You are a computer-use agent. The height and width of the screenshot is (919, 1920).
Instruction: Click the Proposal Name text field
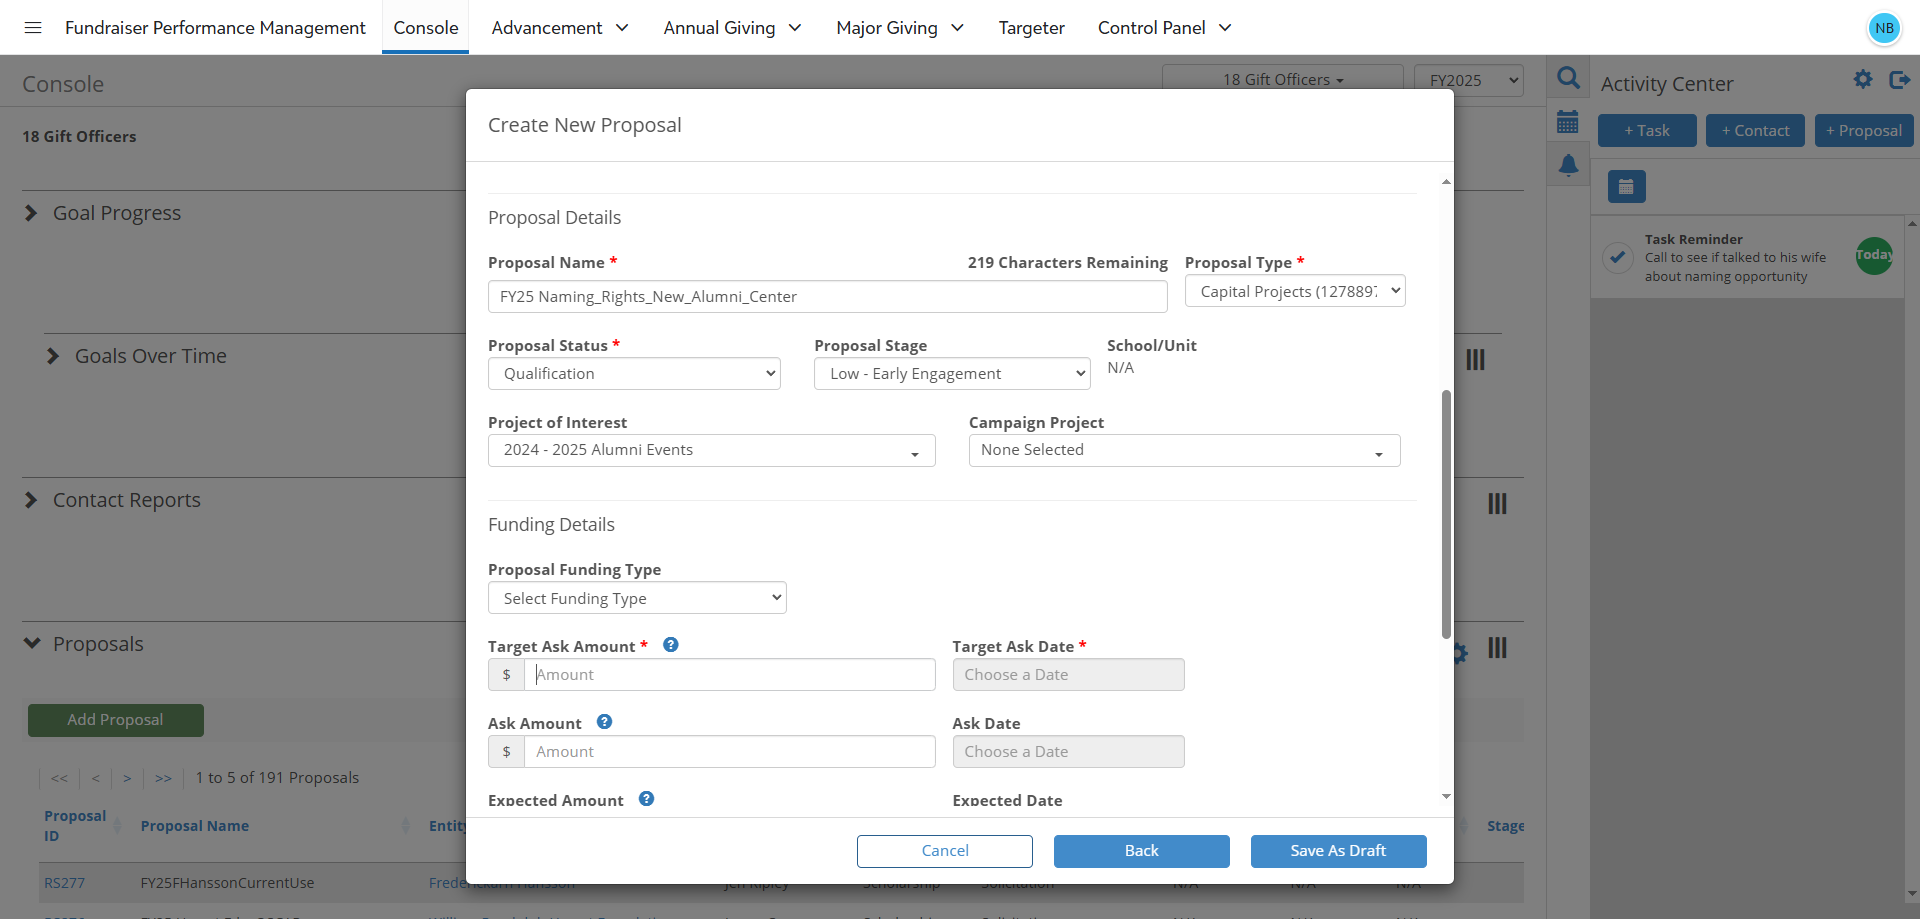[827, 297]
